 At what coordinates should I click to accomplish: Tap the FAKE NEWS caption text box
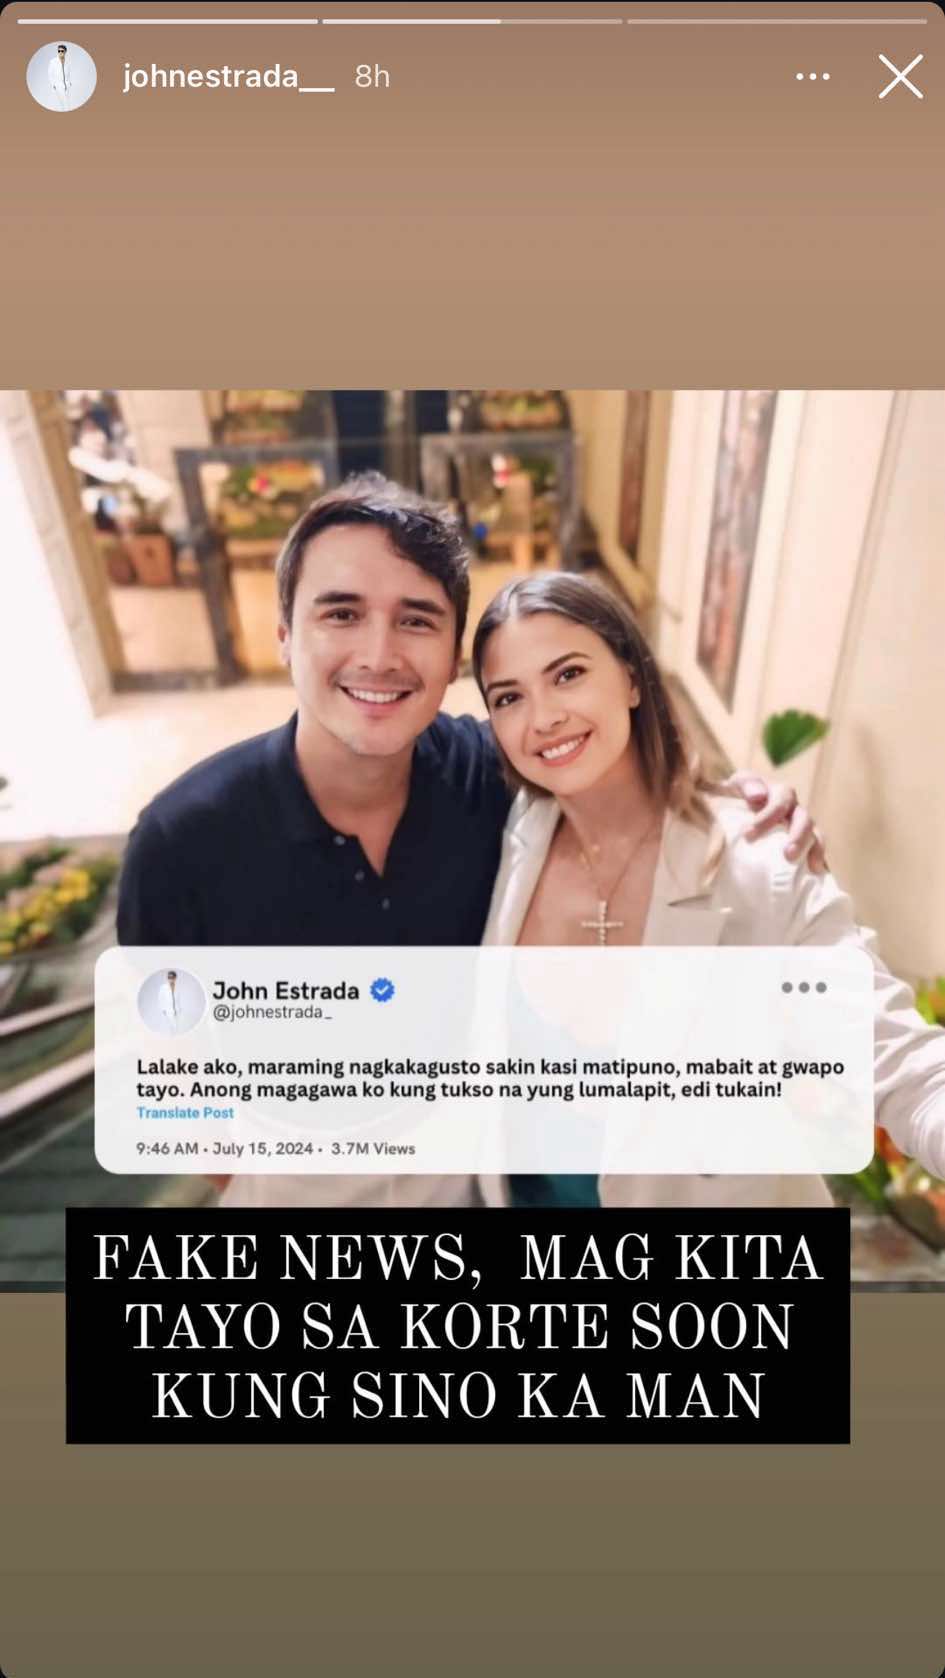[458, 1325]
